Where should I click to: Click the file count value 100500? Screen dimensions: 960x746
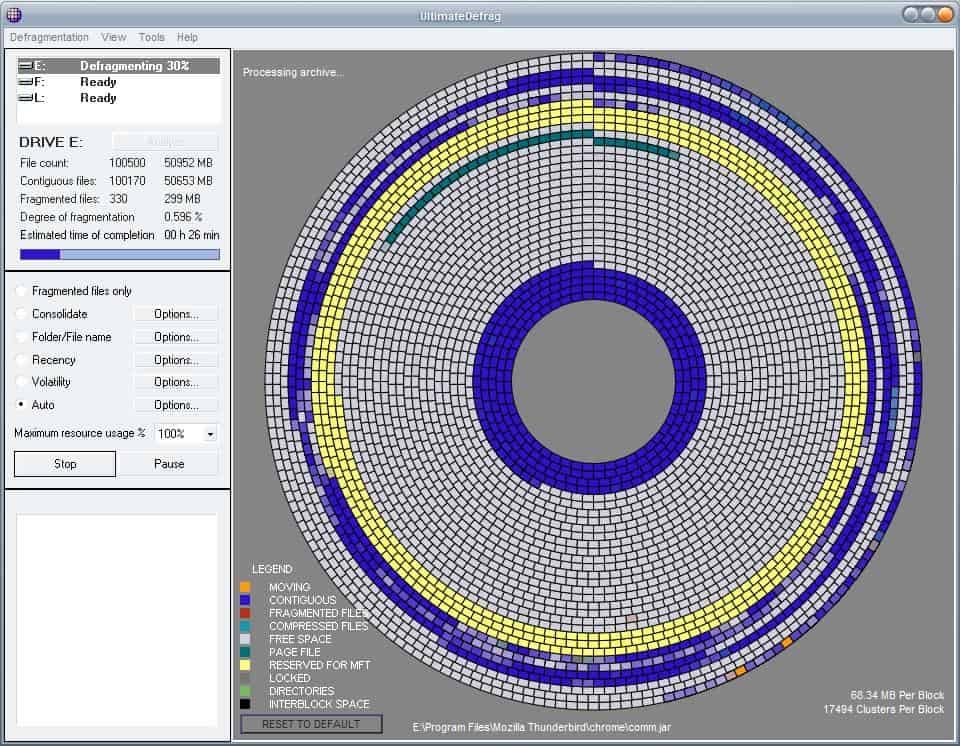coord(127,163)
